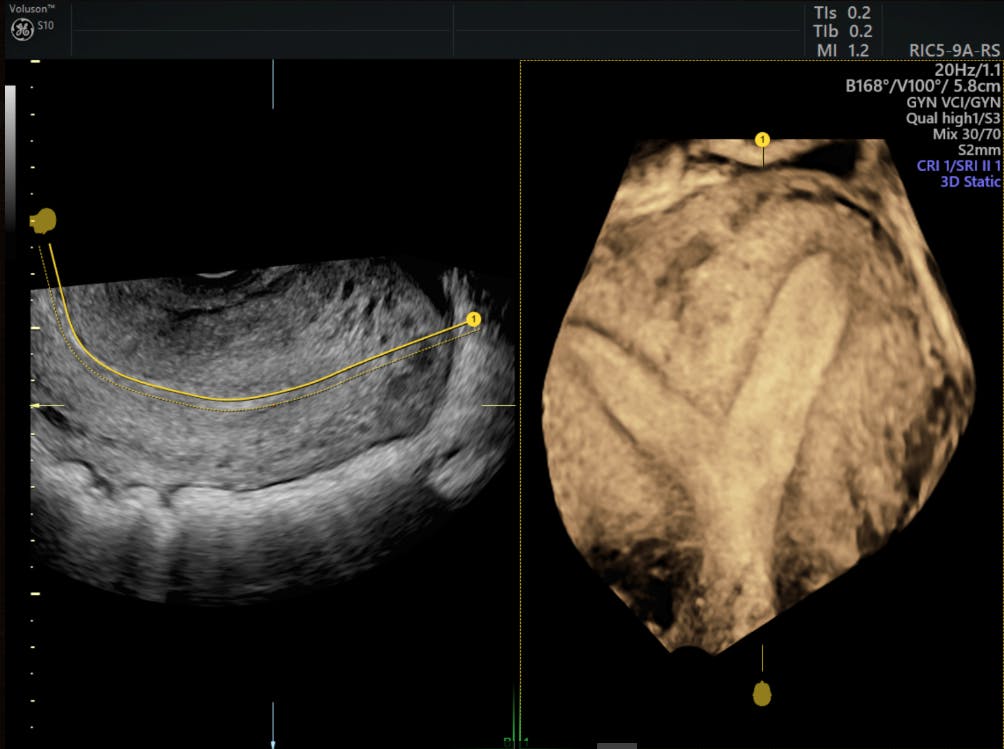Screen dimensions: 1004x749
Task: Select marker 1 above the 3D rendered image
Action: coord(763,139)
